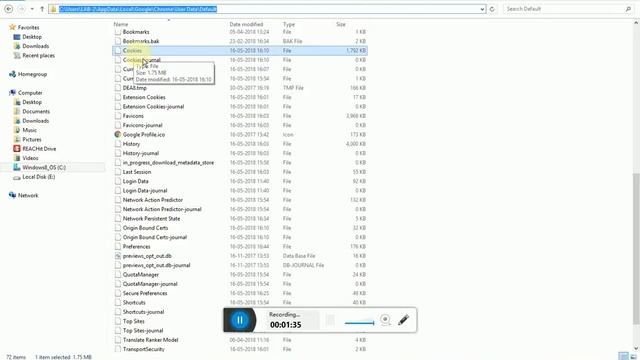The width and height of the screenshot is (640, 360).
Task: Select the Top Sites file icon
Action: tap(118, 321)
